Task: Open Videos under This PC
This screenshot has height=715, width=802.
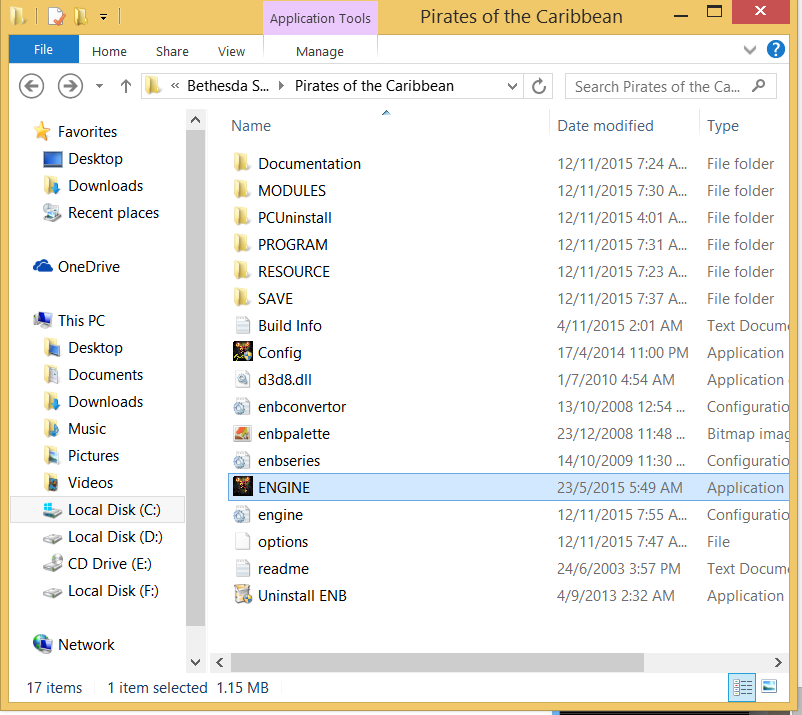Action: (x=90, y=482)
